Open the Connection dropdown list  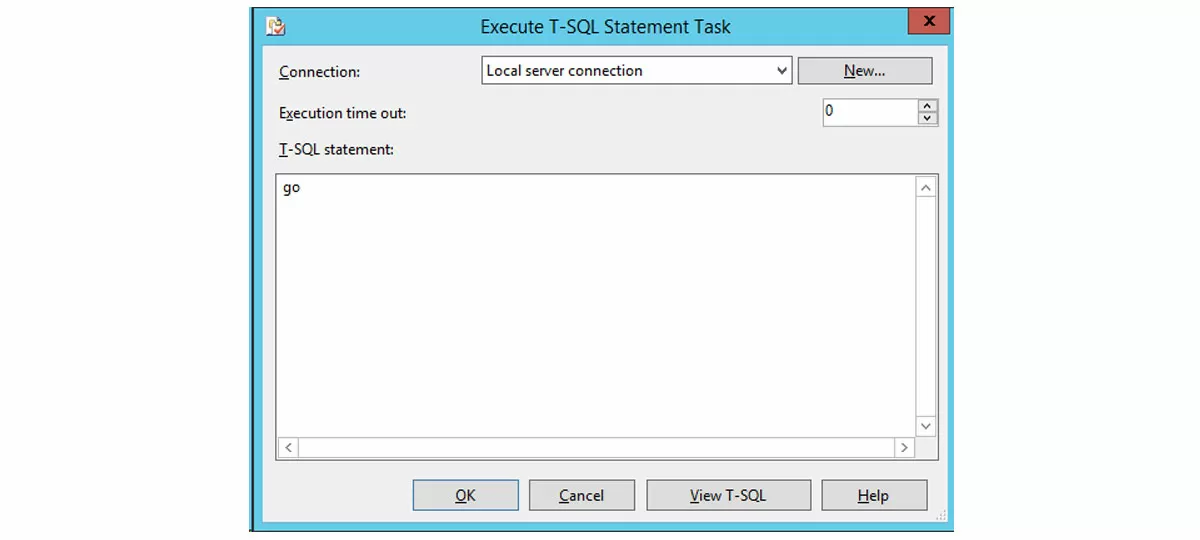click(x=782, y=71)
